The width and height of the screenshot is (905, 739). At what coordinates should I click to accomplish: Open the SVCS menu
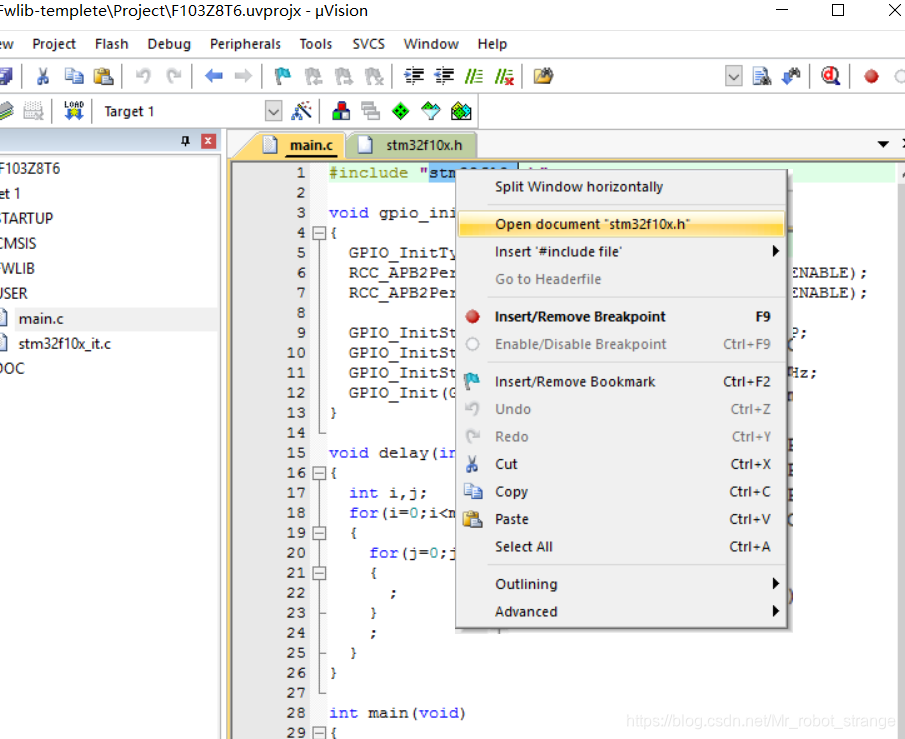tap(369, 44)
